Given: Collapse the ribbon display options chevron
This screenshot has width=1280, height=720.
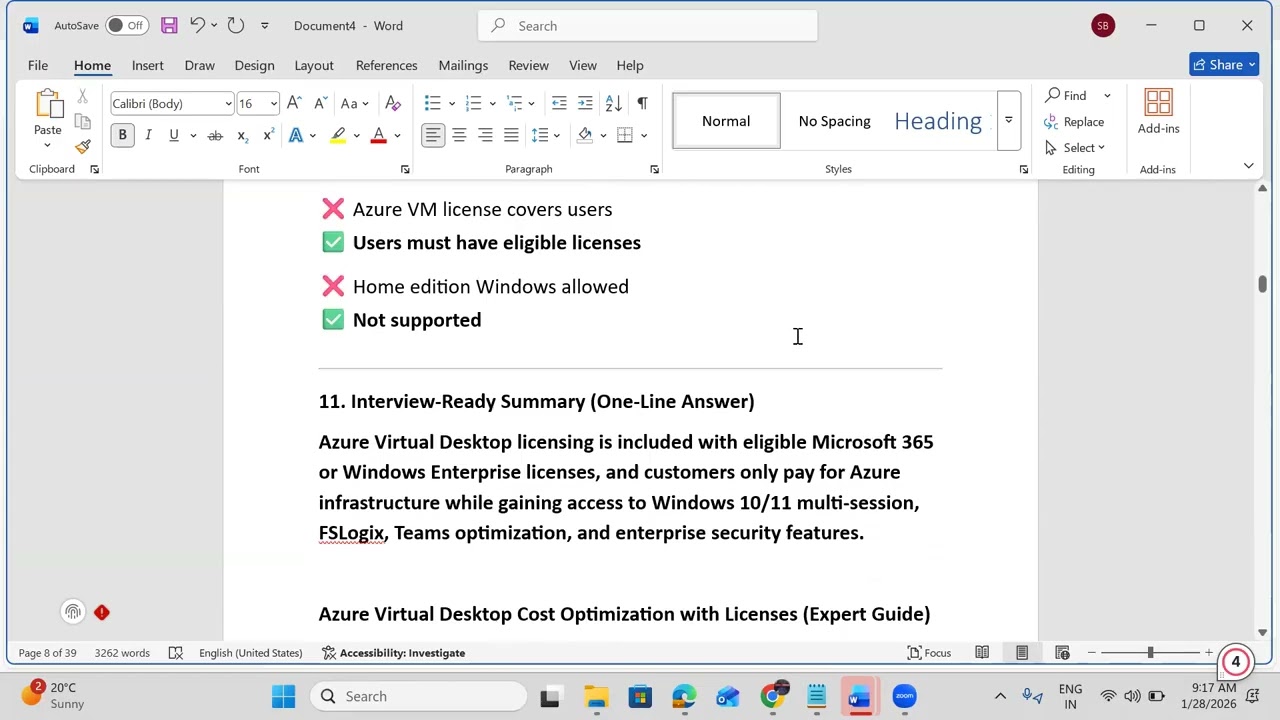Looking at the screenshot, I should [x=1248, y=166].
